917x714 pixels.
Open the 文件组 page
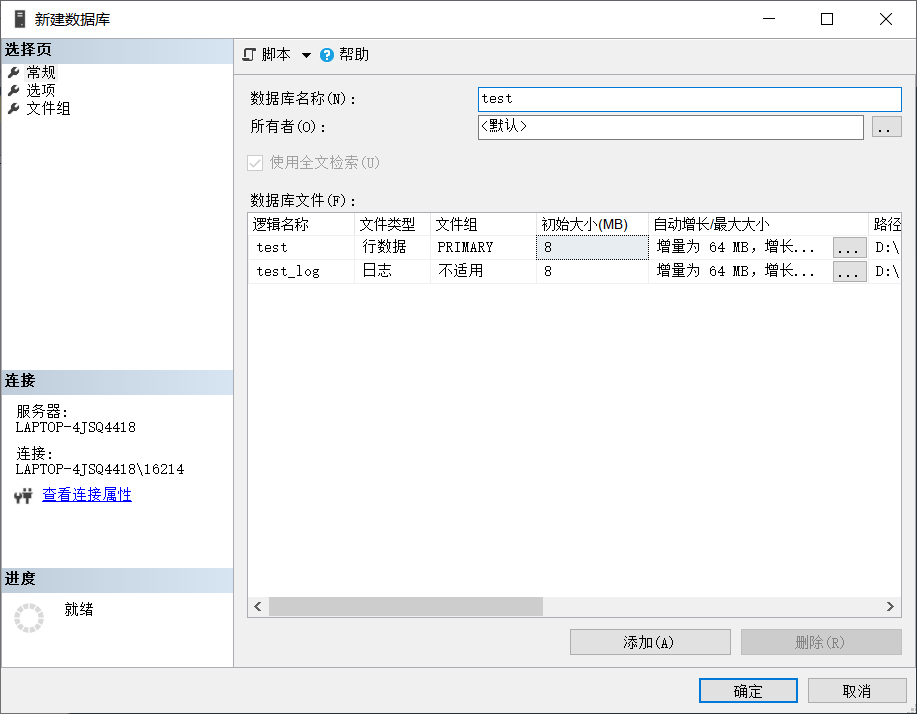[x=48, y=108]
